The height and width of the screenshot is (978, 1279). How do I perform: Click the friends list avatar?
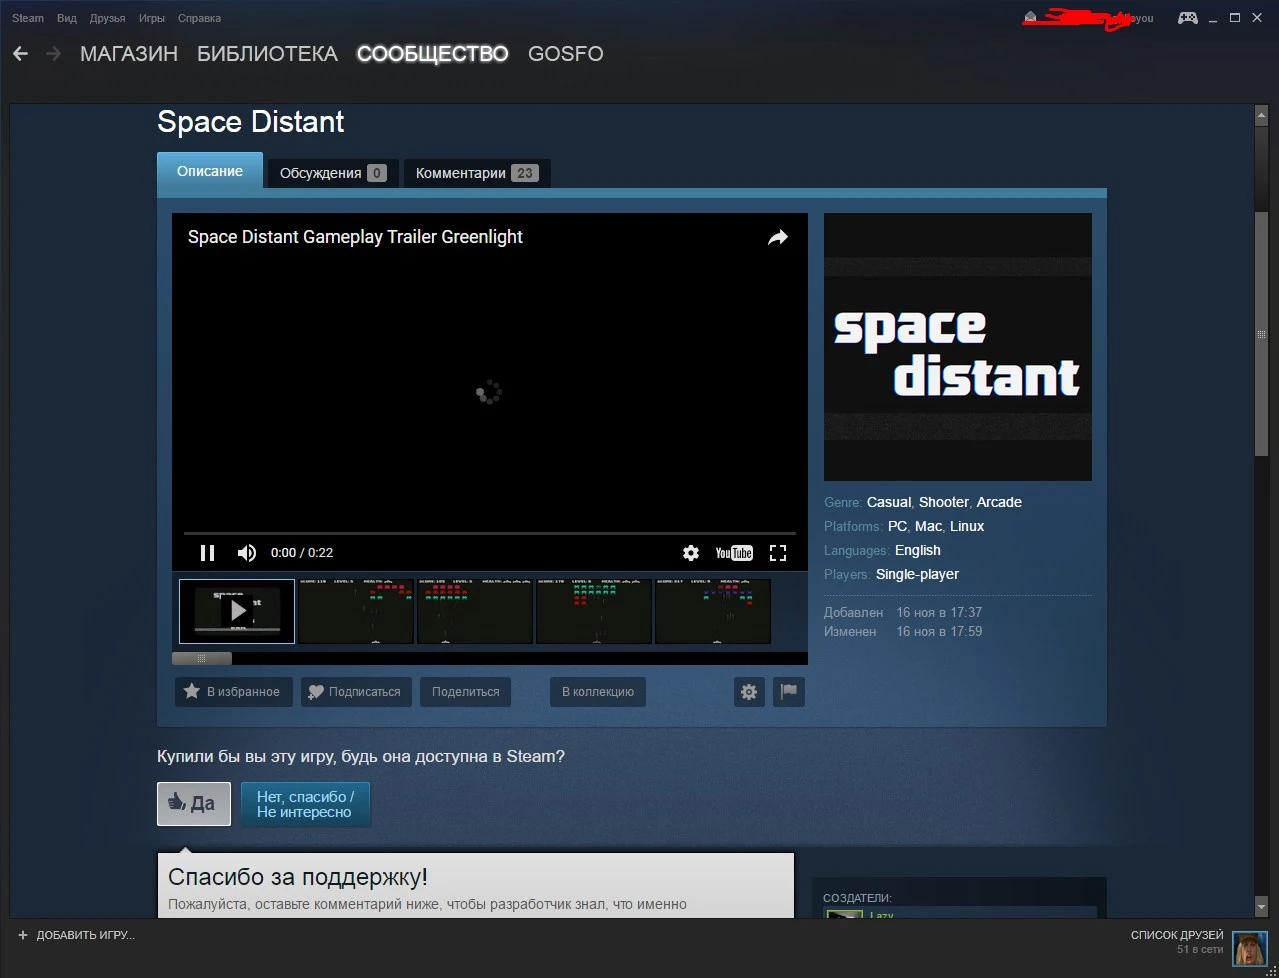[x=1249, y=949]
